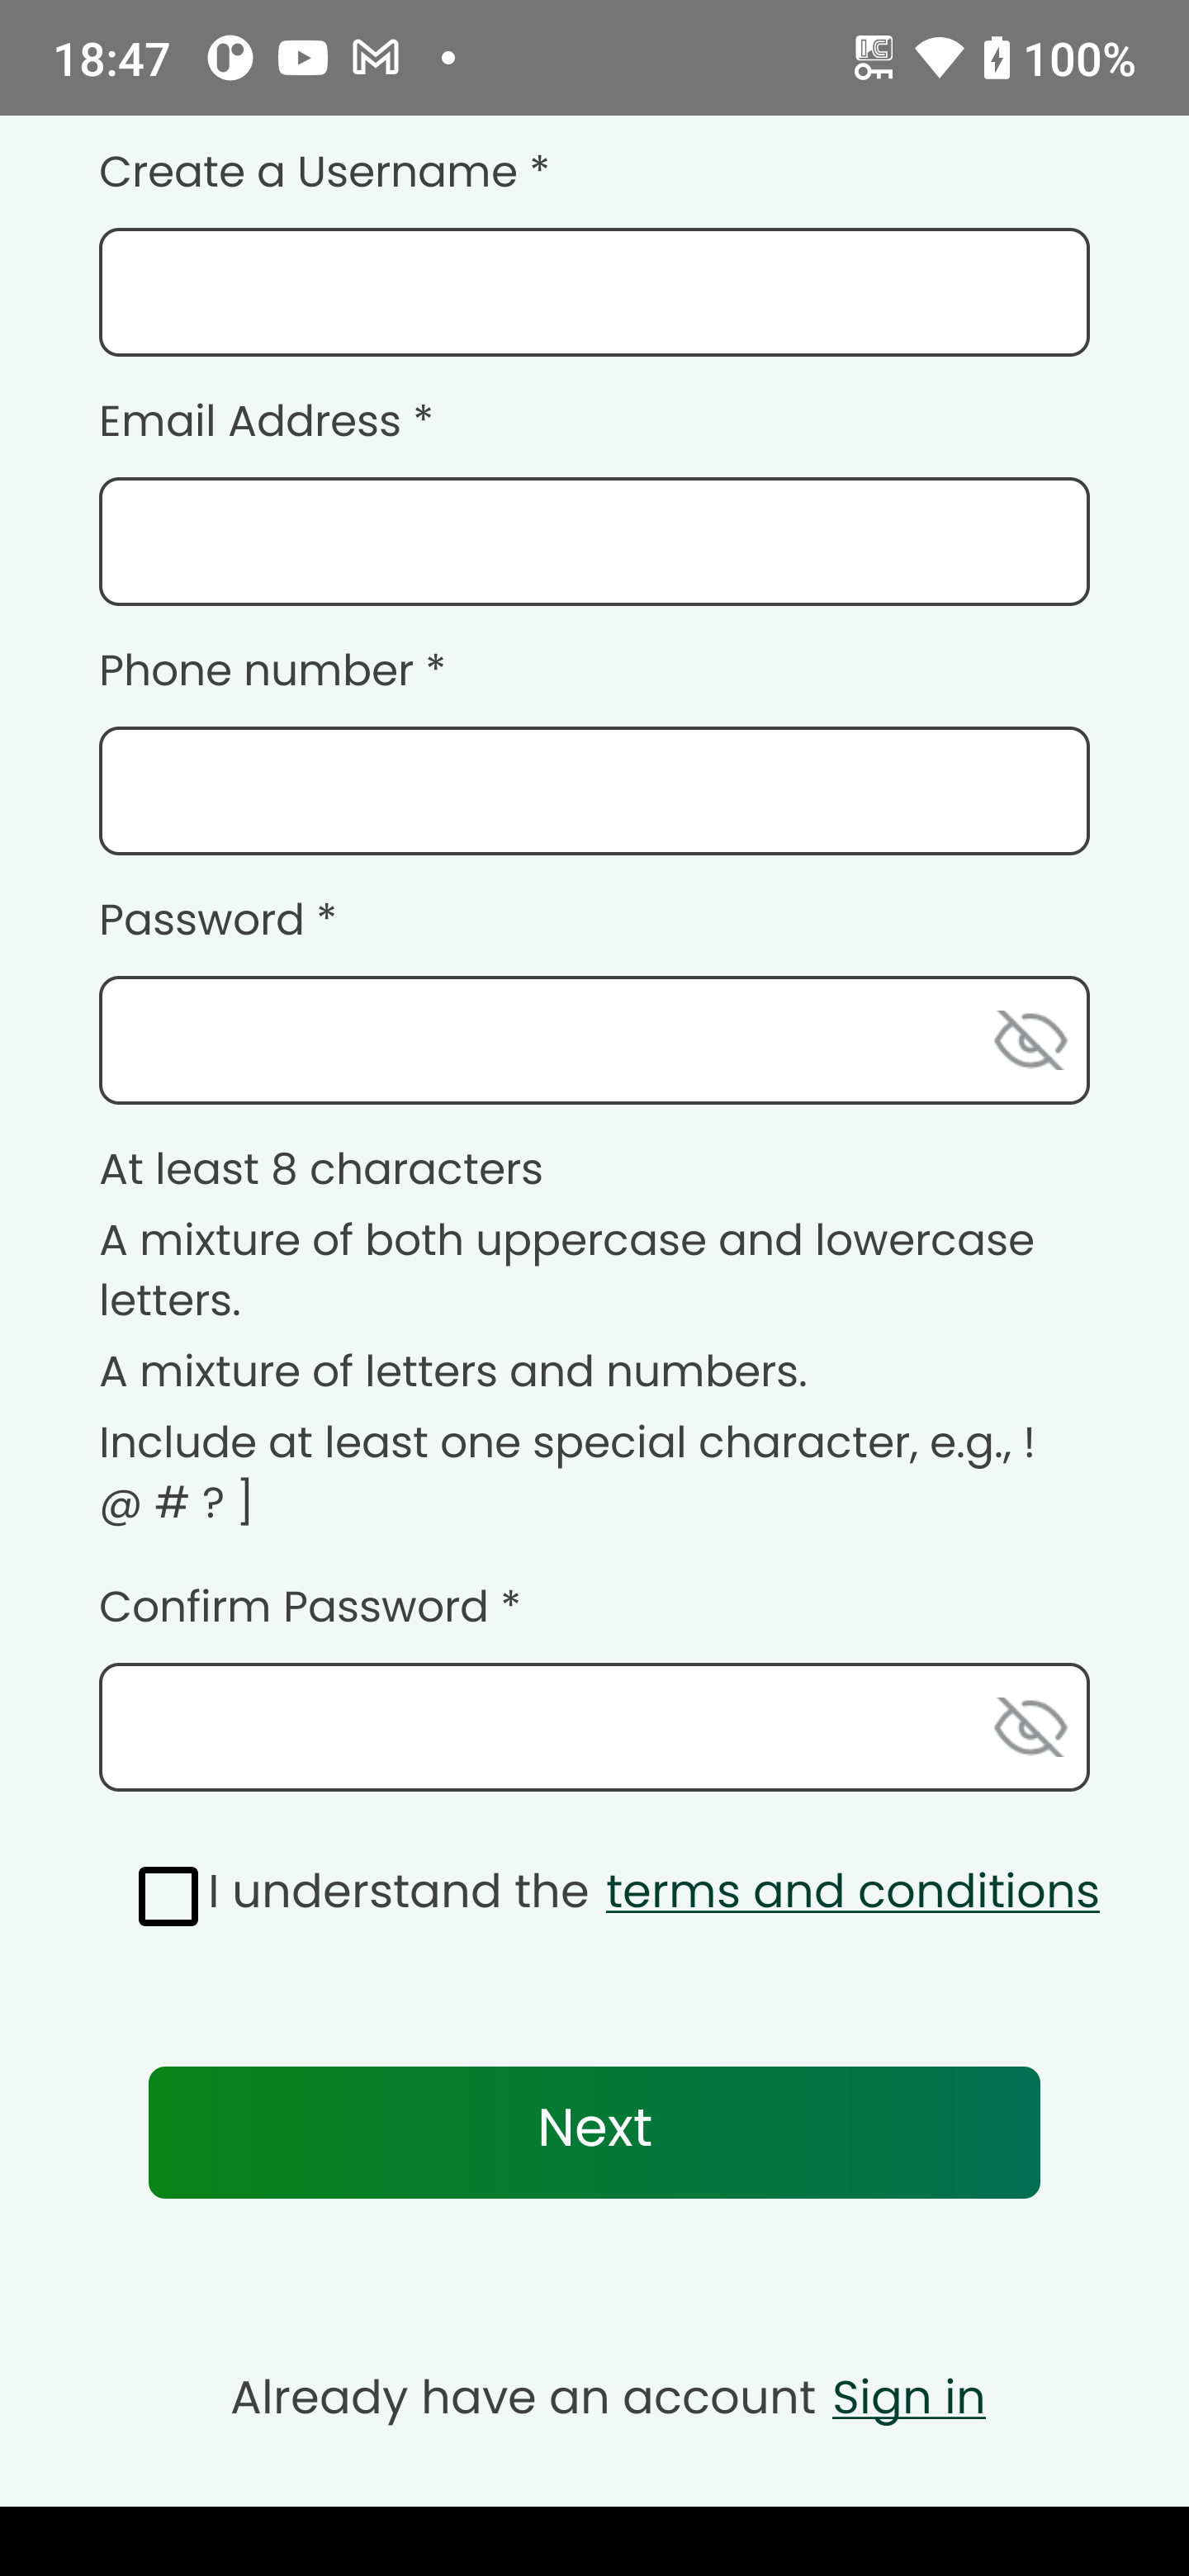Viewport: 1189px width, 2576px height.
Task: Focus the Email Address input field
Action: tap(594, 541)
